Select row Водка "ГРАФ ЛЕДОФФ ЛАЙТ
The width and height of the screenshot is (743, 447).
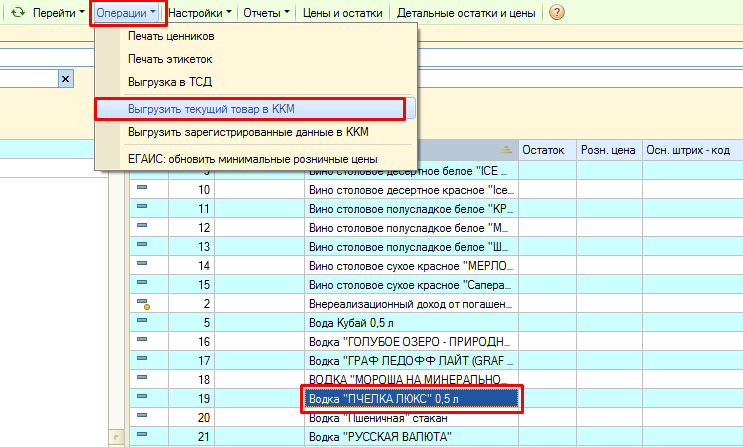(x=411, y=361)
